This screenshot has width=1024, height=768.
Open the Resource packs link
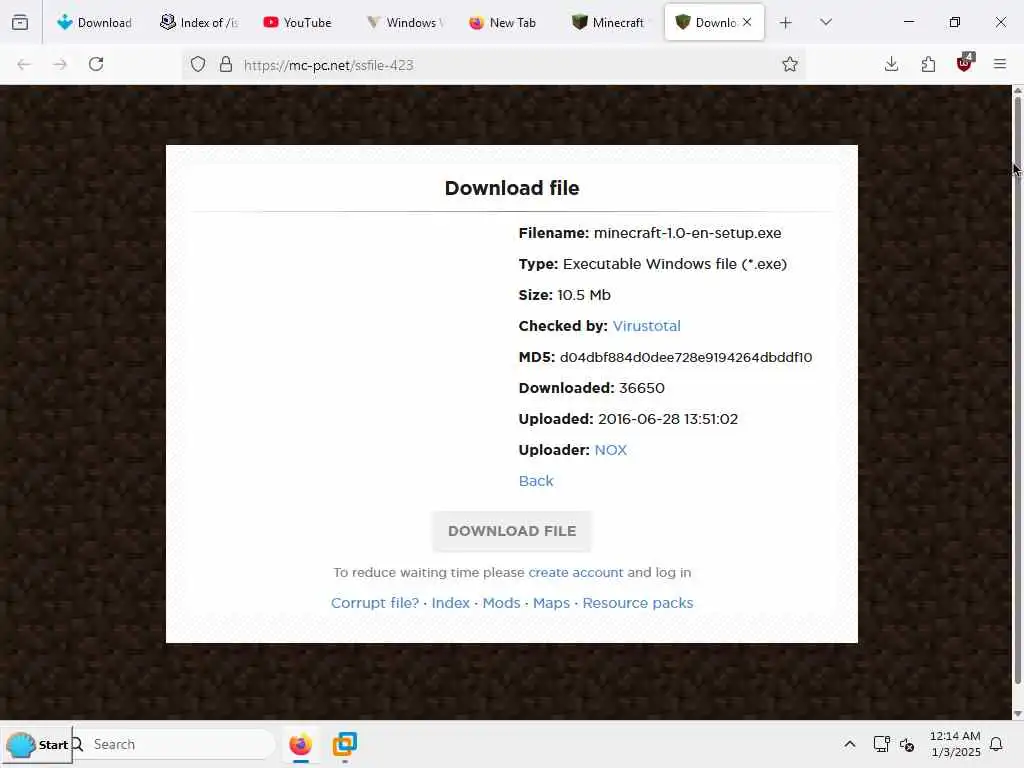[x=637, y=603]
